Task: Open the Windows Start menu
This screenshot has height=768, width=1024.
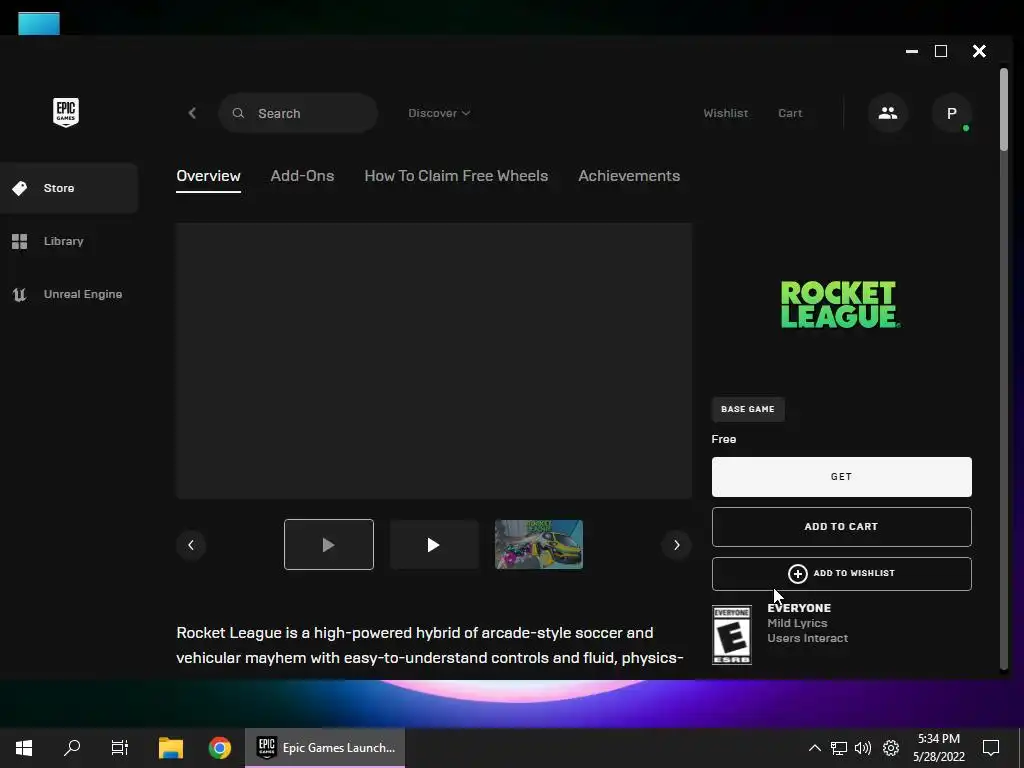Action: tap(24, 748)
